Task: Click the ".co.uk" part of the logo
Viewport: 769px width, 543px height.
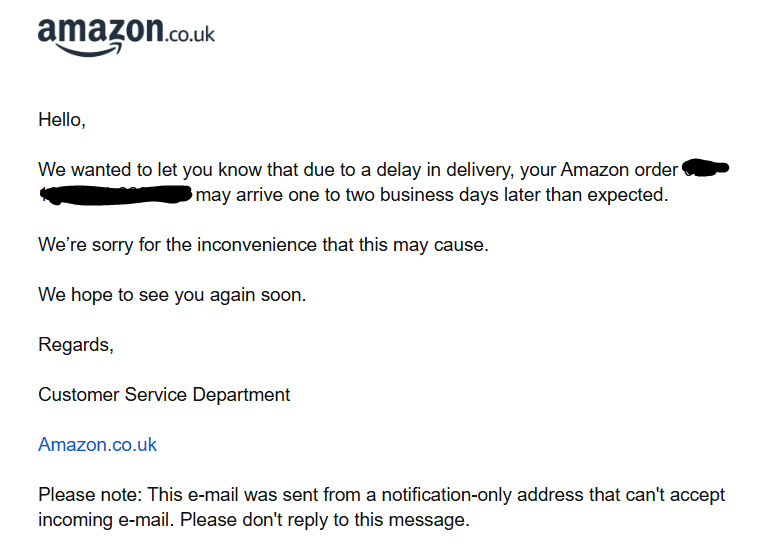Action: pos(190,34)
